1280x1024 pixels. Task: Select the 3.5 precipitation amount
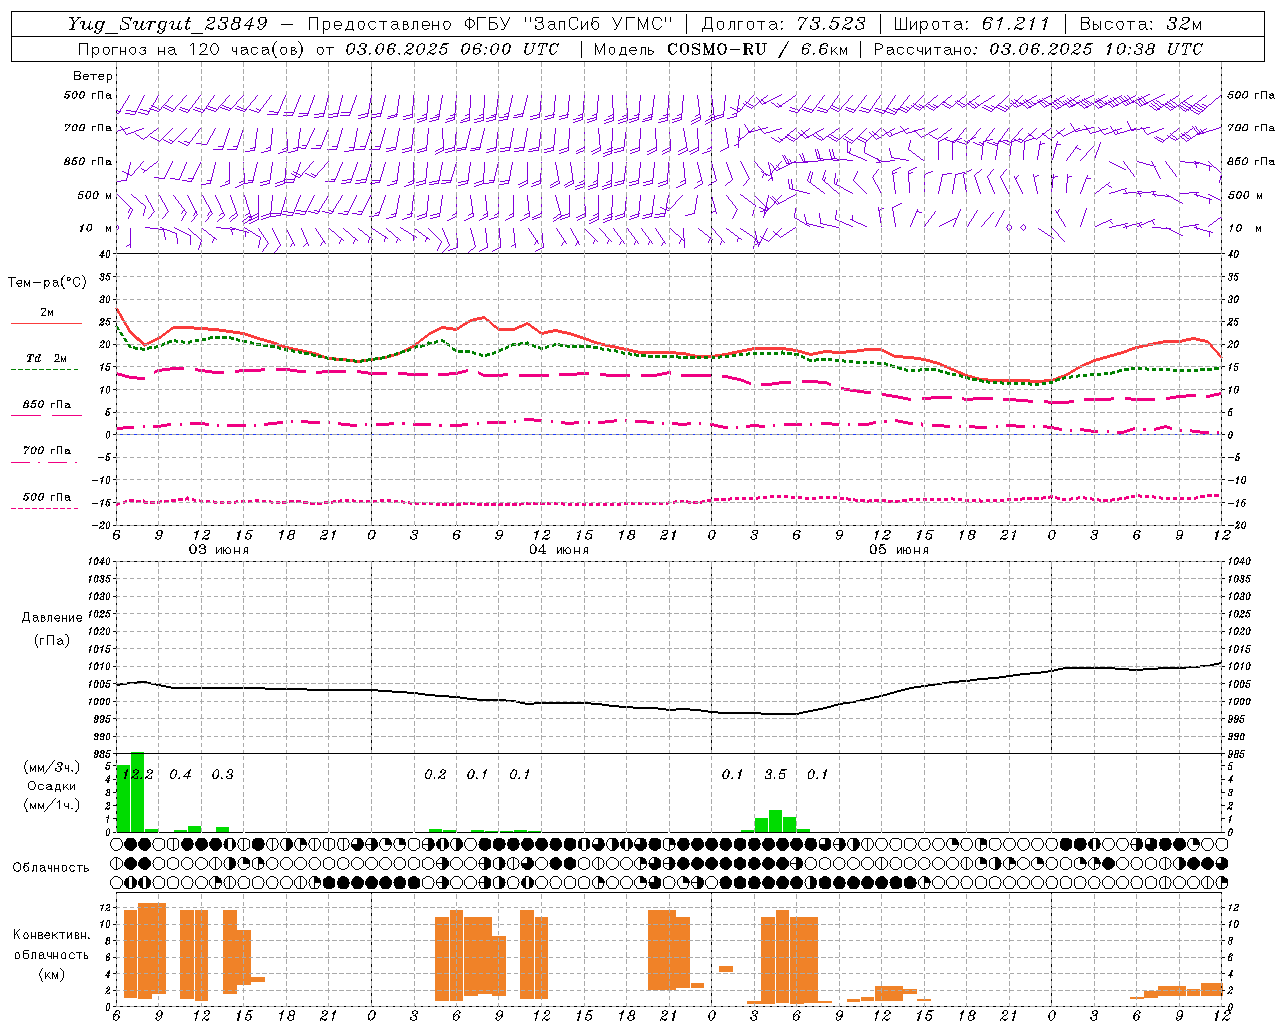pos(775,774)
